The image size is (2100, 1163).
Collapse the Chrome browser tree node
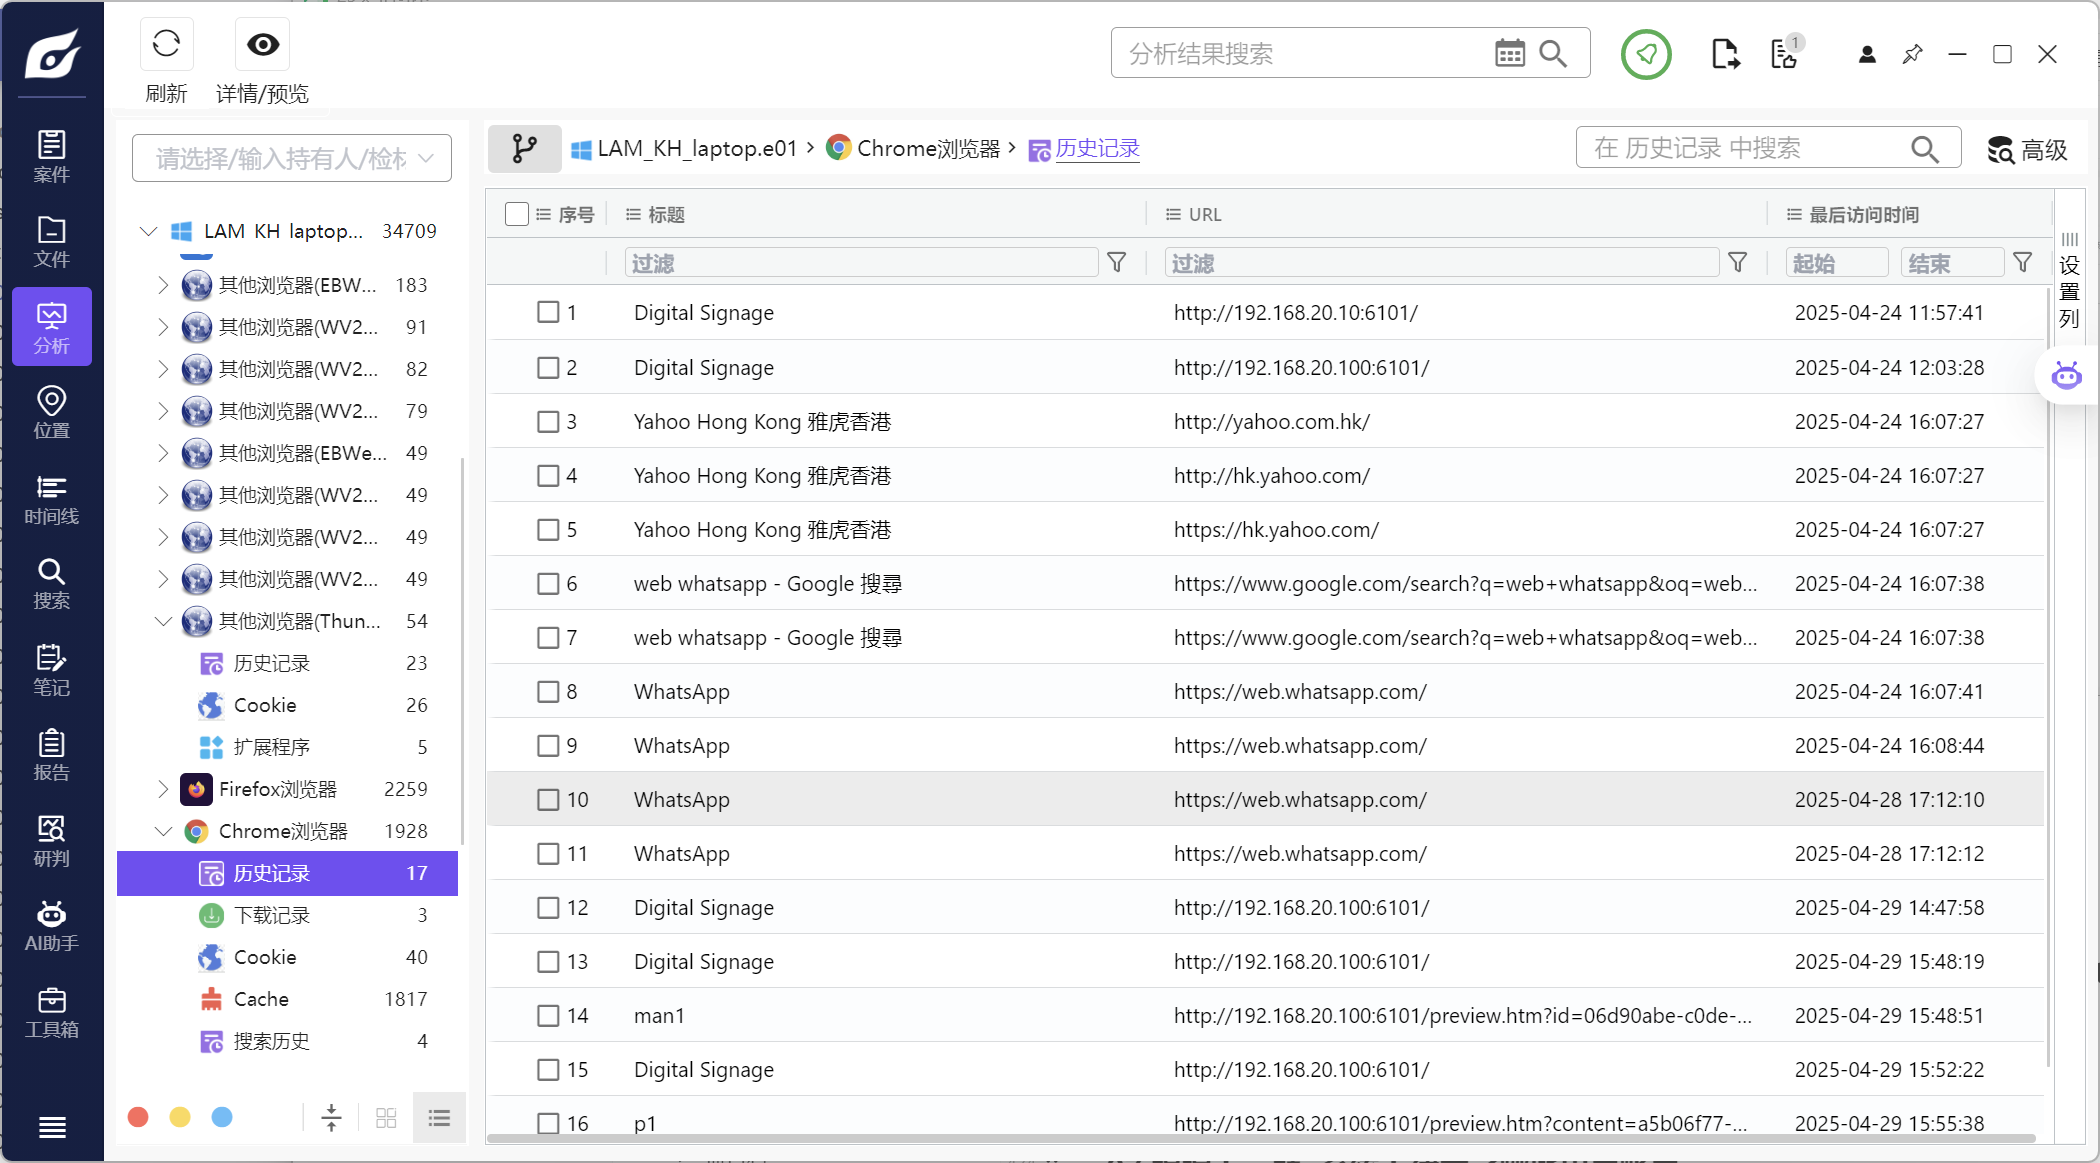click(163, 831)
